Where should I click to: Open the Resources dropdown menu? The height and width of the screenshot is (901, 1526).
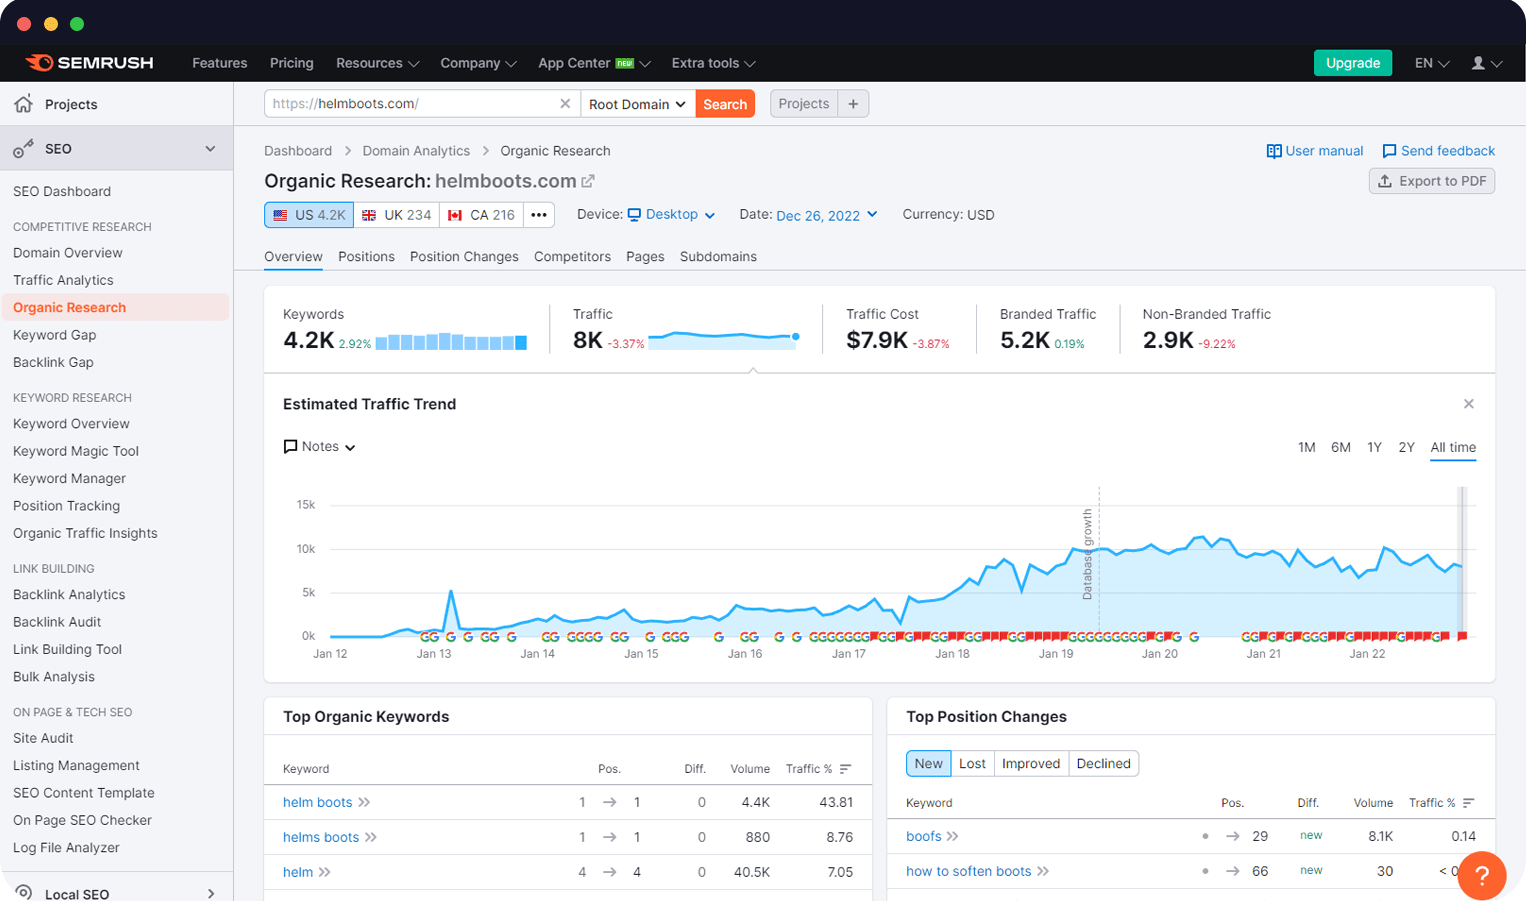[x=377, y=63]
